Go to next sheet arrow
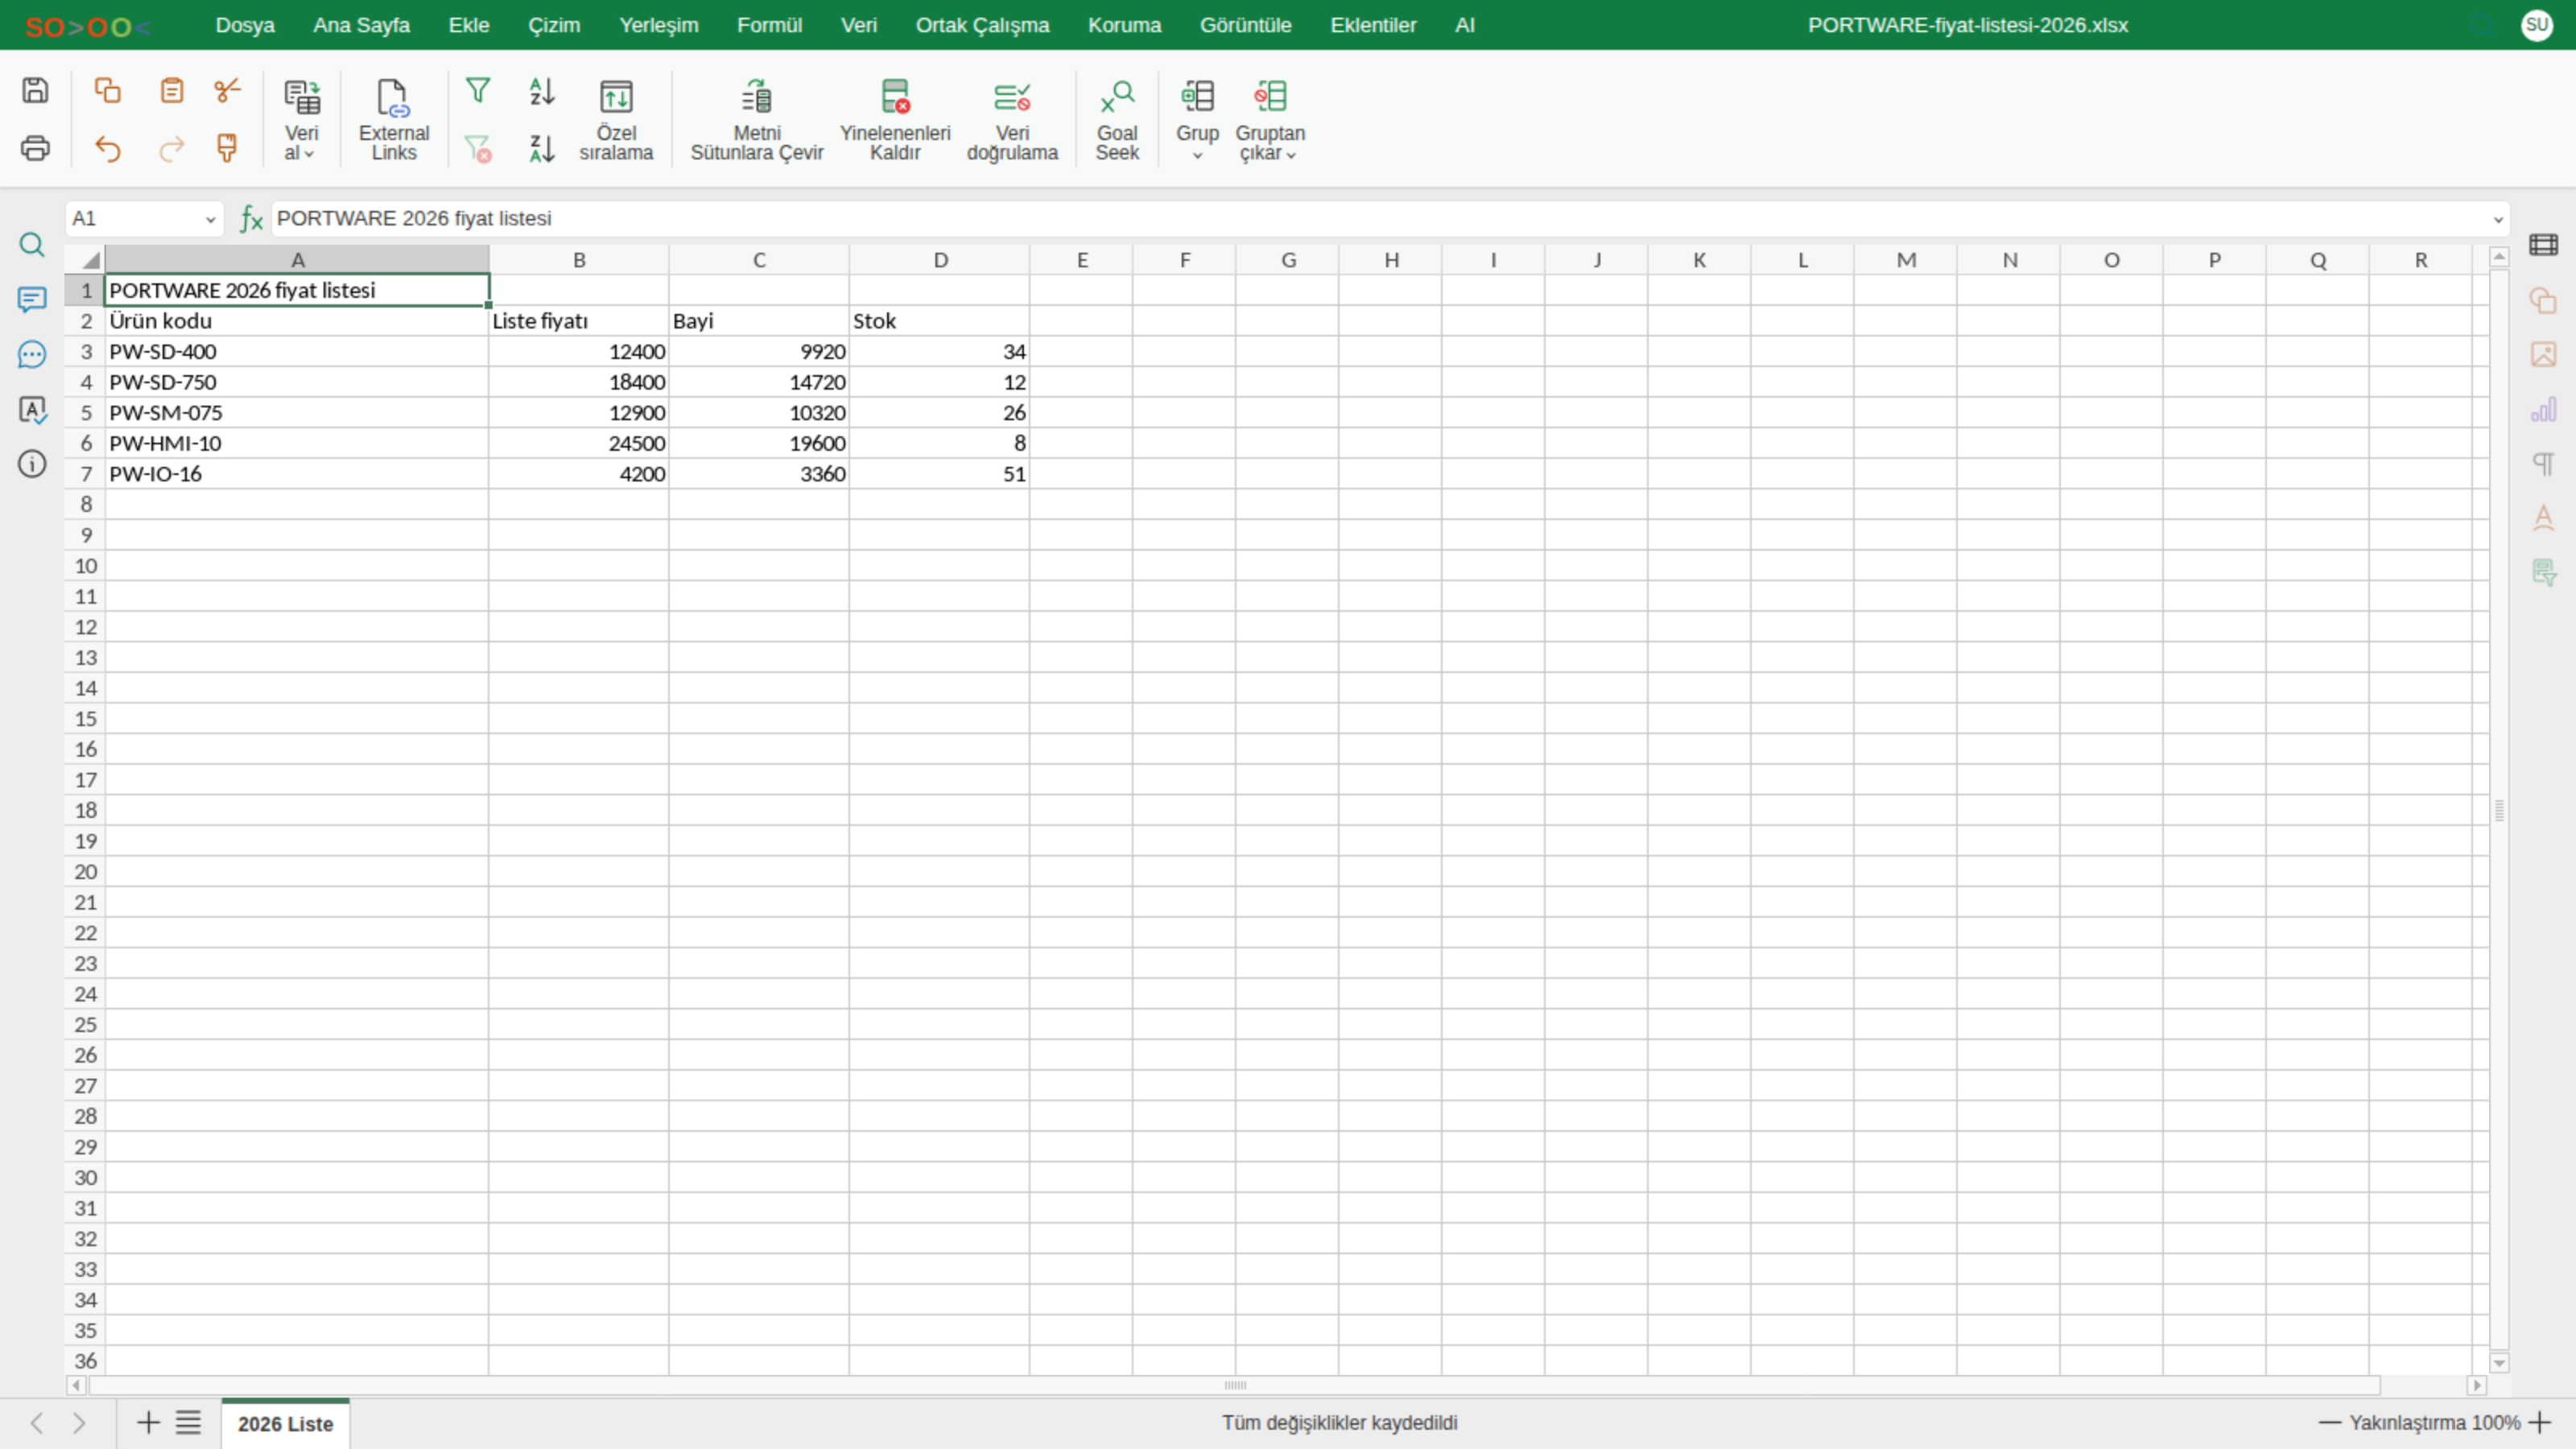The height and width of the screenshot is (1449, 2576). (79, 1422)
